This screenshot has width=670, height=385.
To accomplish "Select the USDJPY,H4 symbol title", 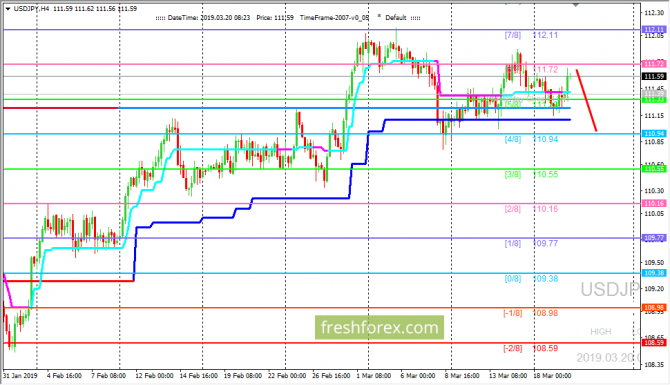I will pos(31,9).
